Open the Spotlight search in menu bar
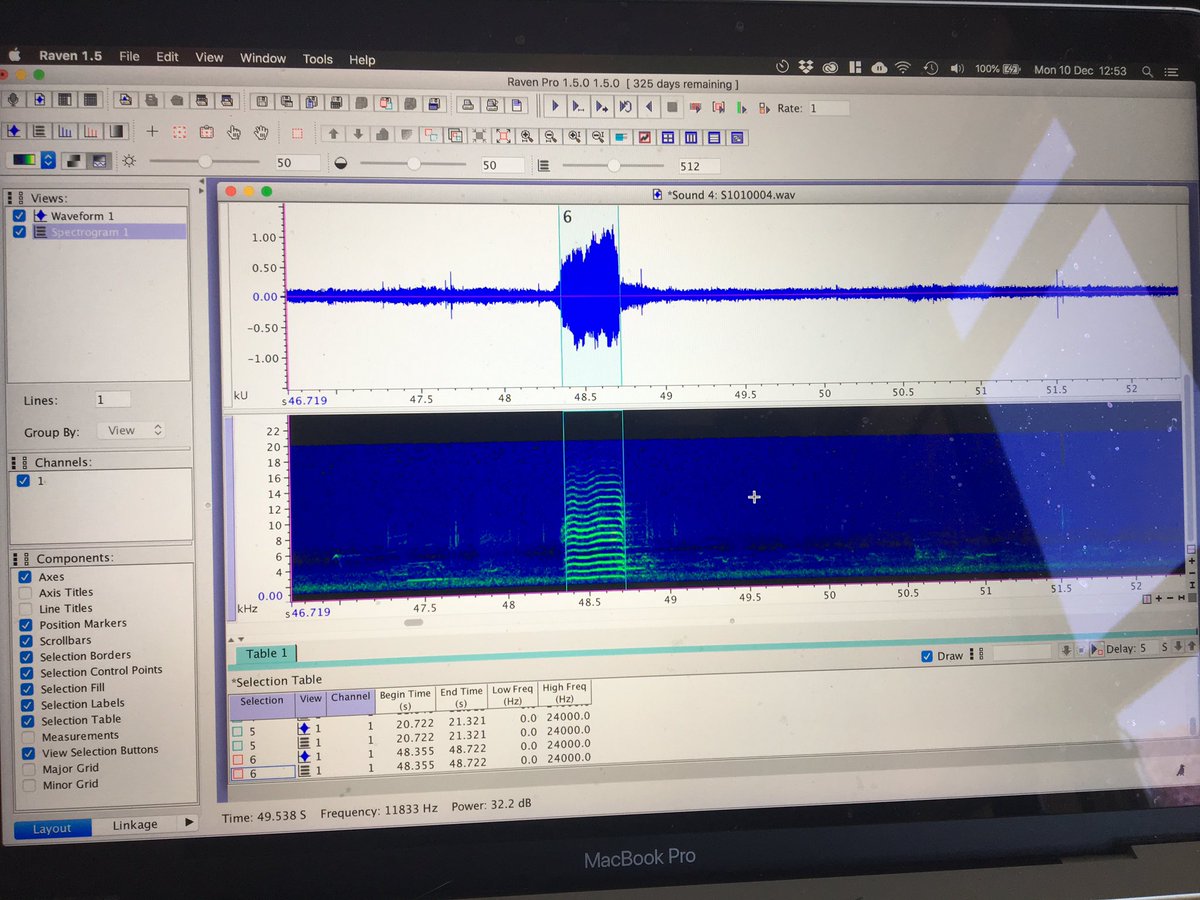The width and height of the screenshot is (1200, 900). click(x=1146, y=71)
